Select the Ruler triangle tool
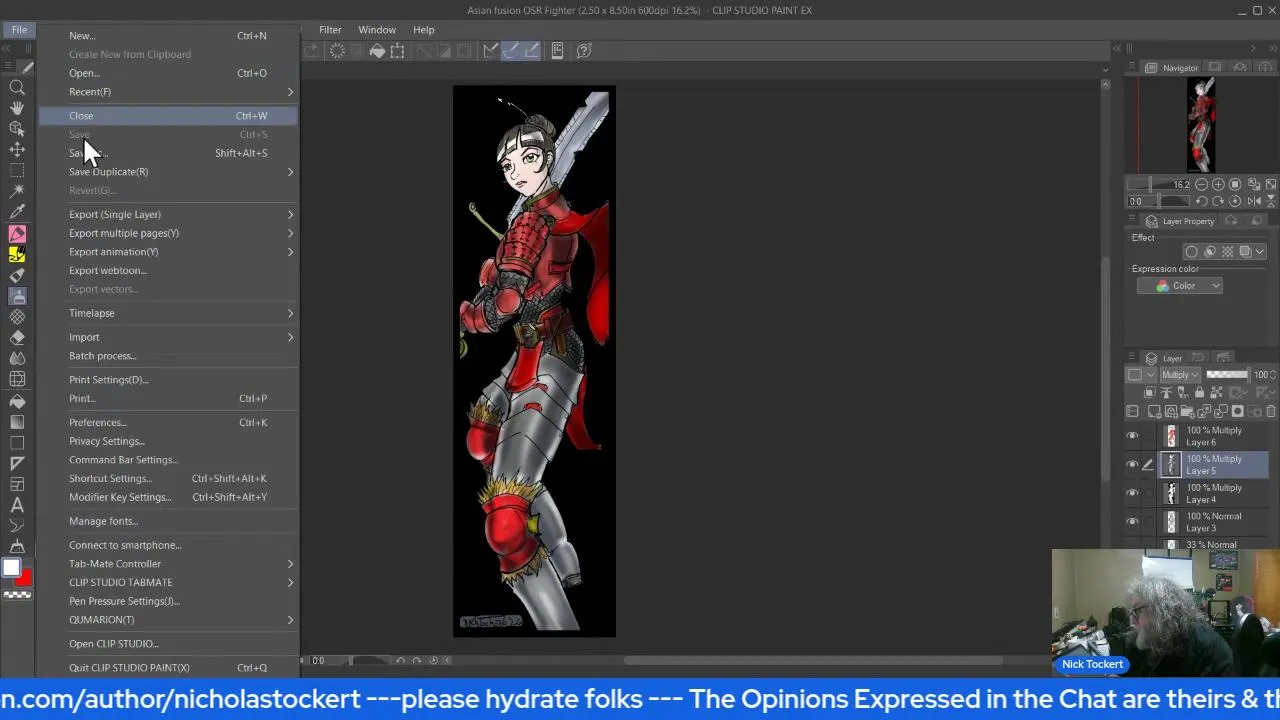1280x720 pixels. [x=17, y=463]
